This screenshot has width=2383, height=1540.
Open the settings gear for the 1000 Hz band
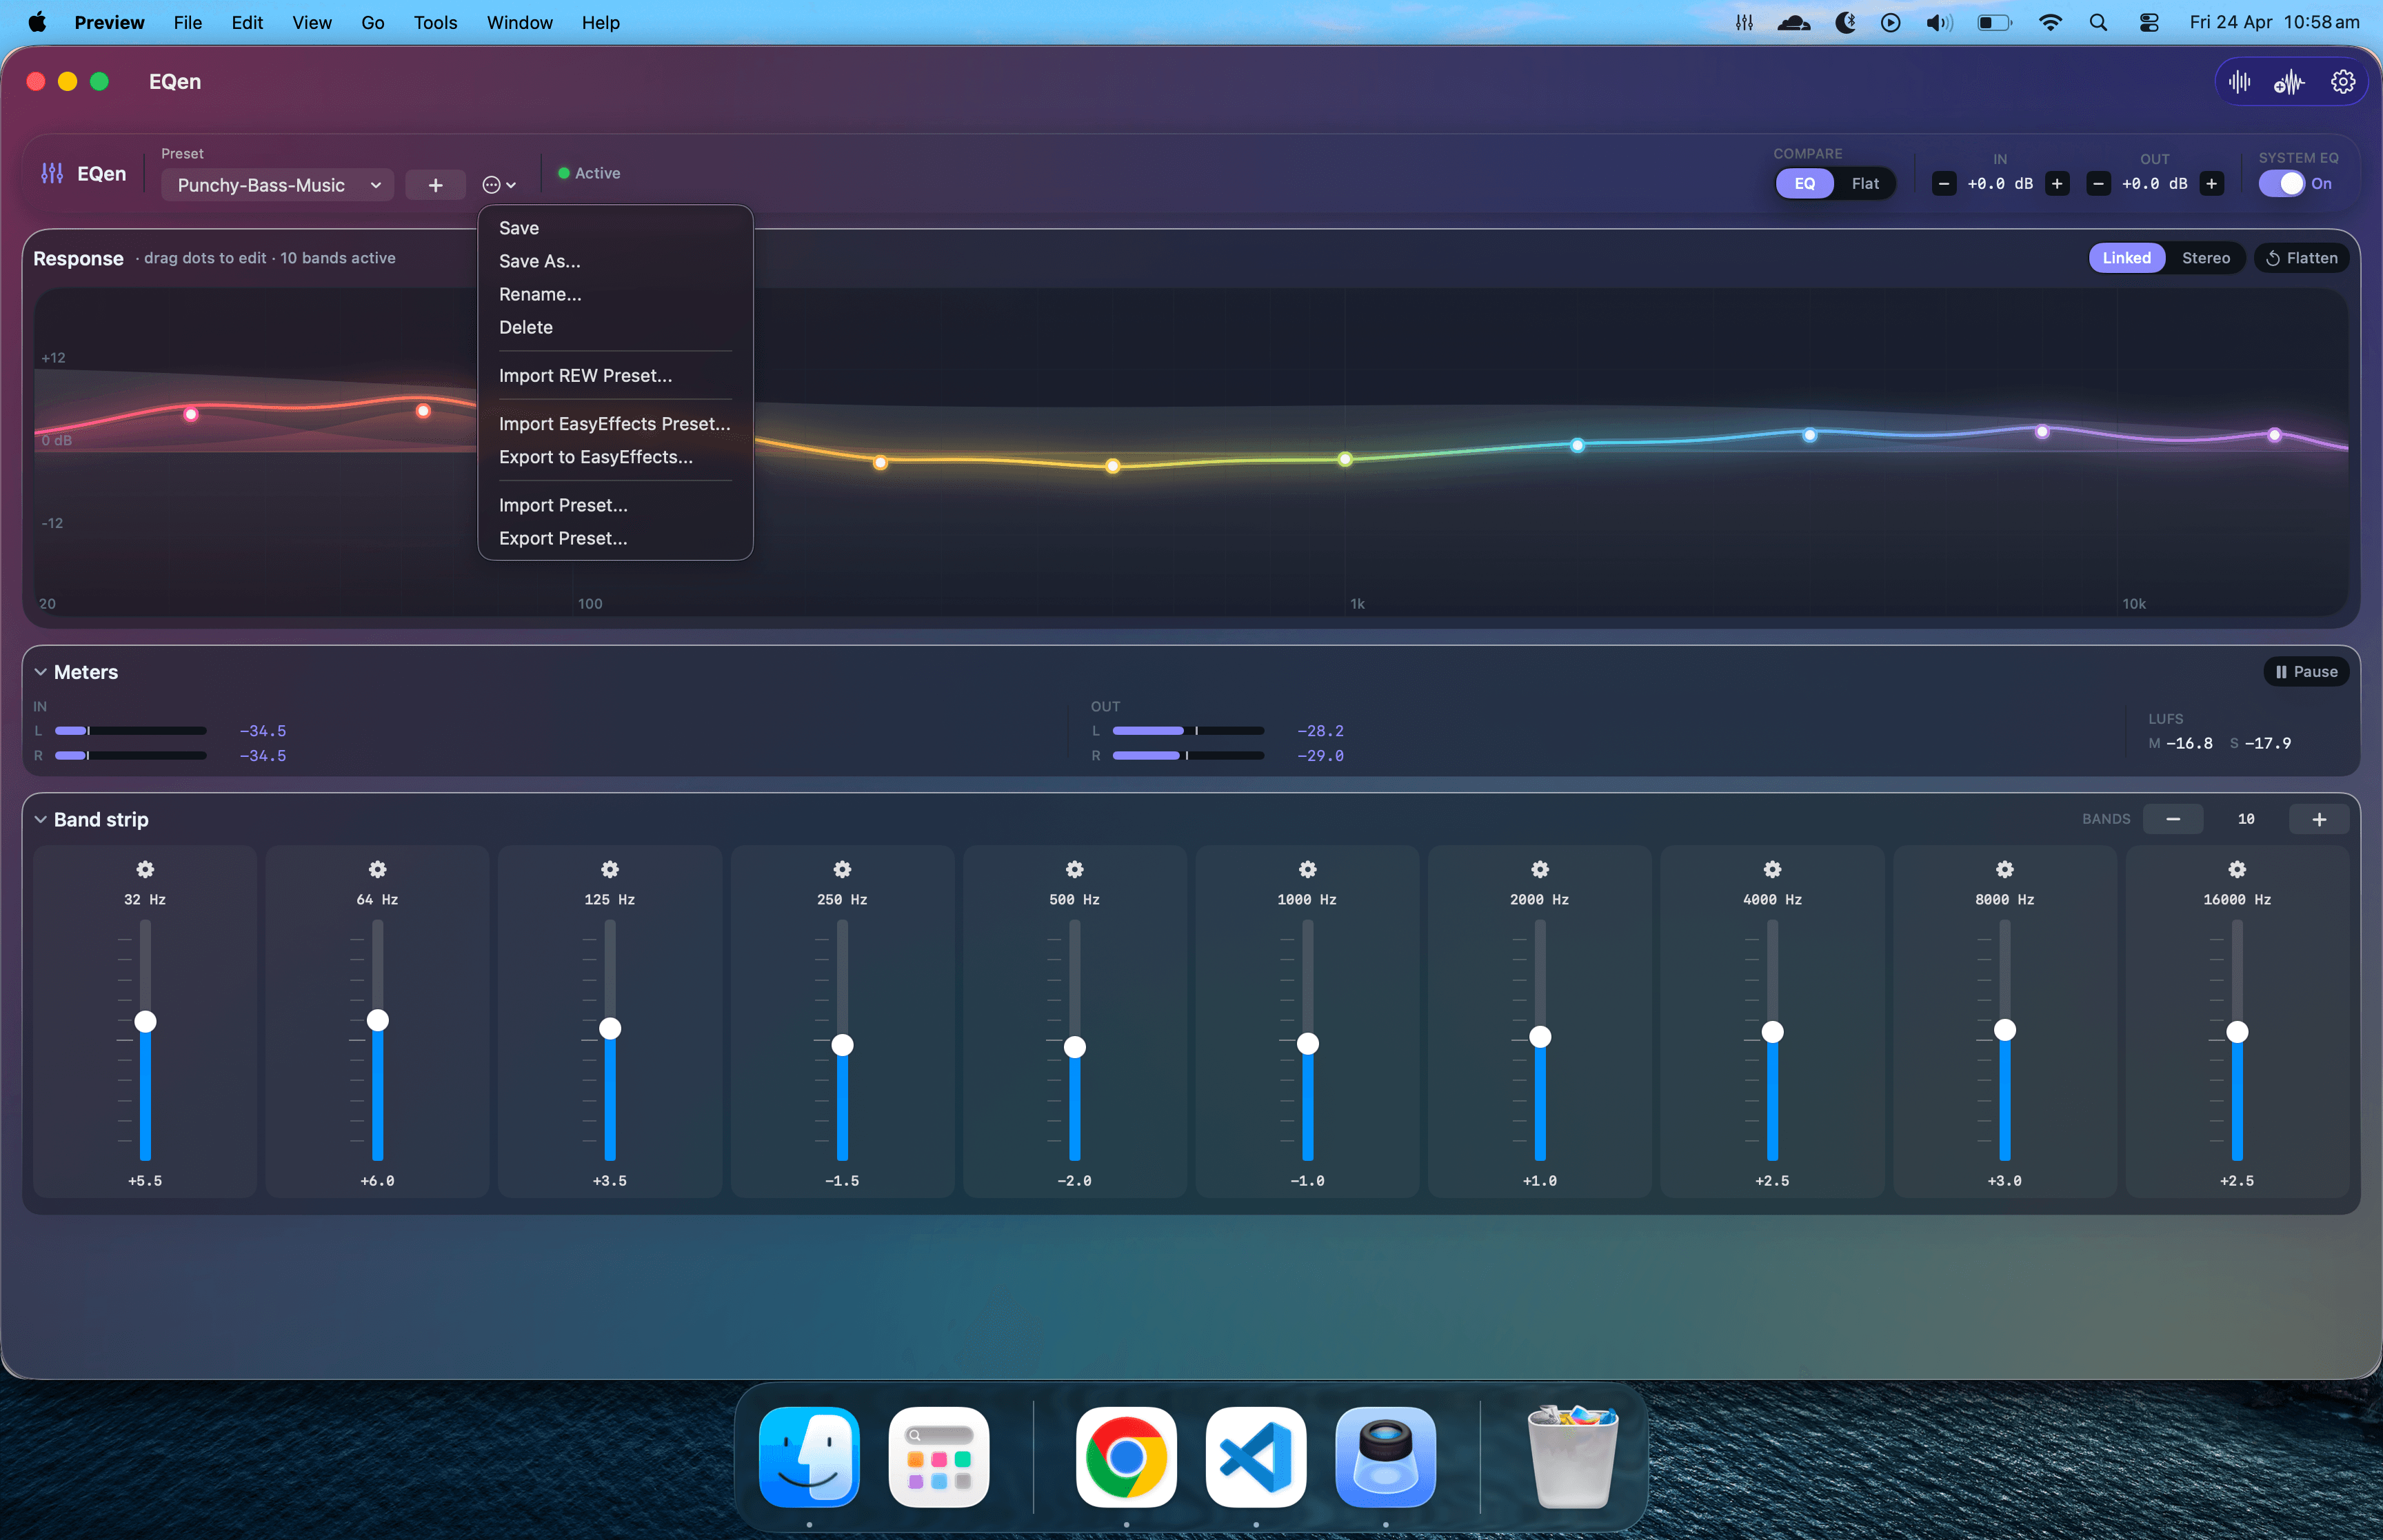1307,869
